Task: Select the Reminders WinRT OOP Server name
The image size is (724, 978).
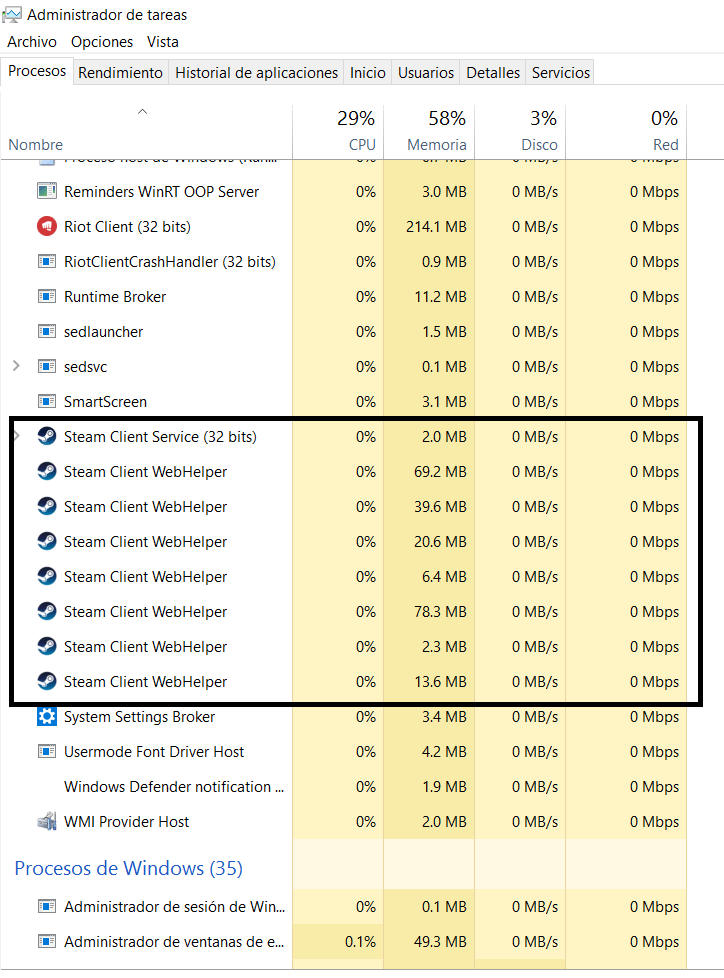Action: coord(162,191)
